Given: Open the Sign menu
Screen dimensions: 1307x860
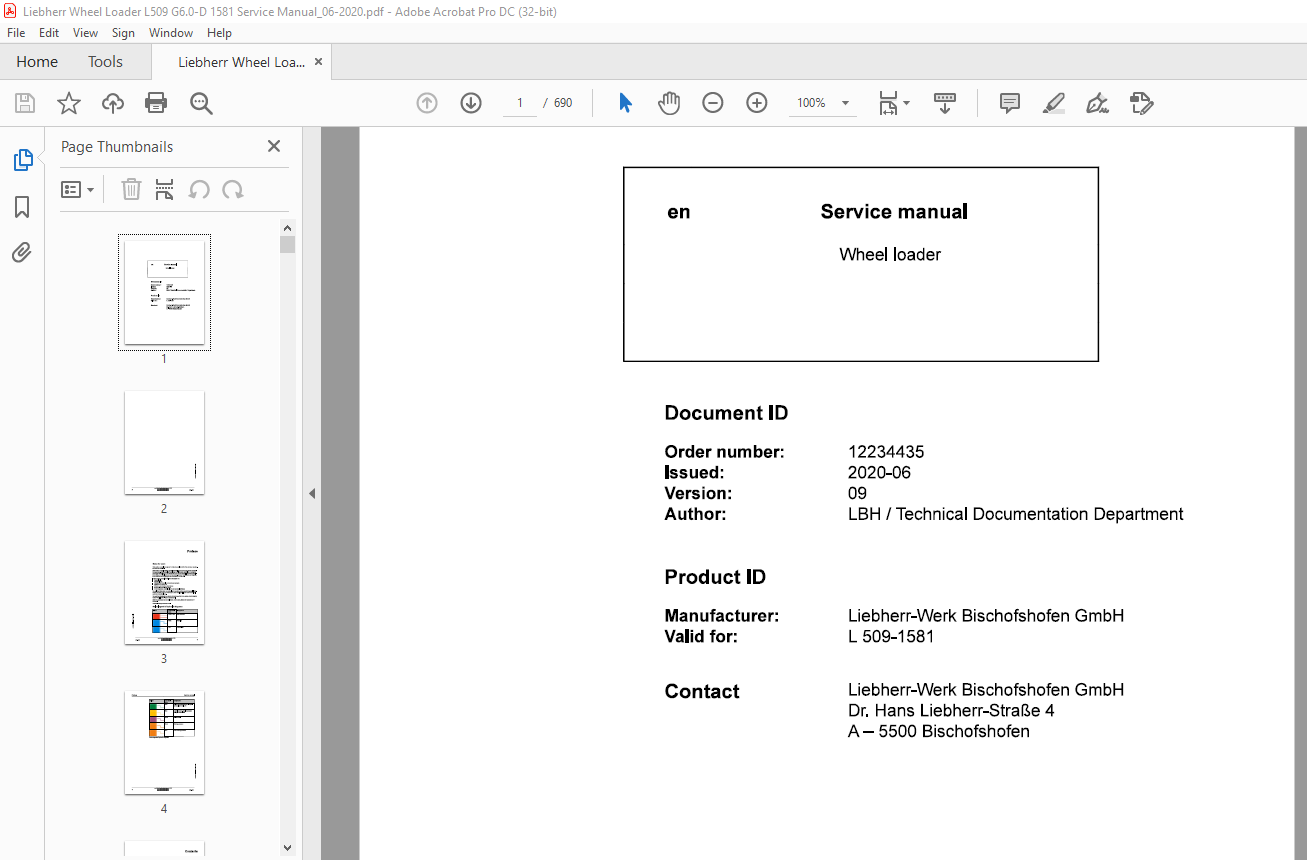Looking at the screenshot, I should click(123, 33).
